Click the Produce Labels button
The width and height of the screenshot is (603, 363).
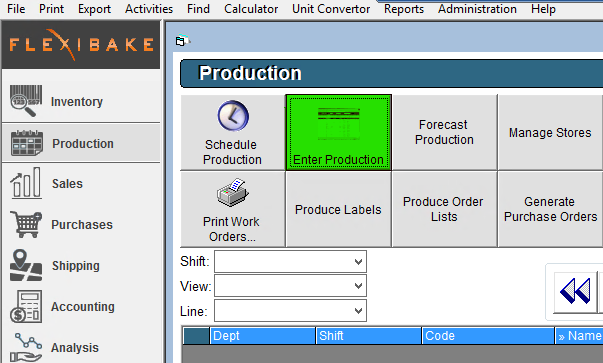pyautogui.click(x=338, y=209)
